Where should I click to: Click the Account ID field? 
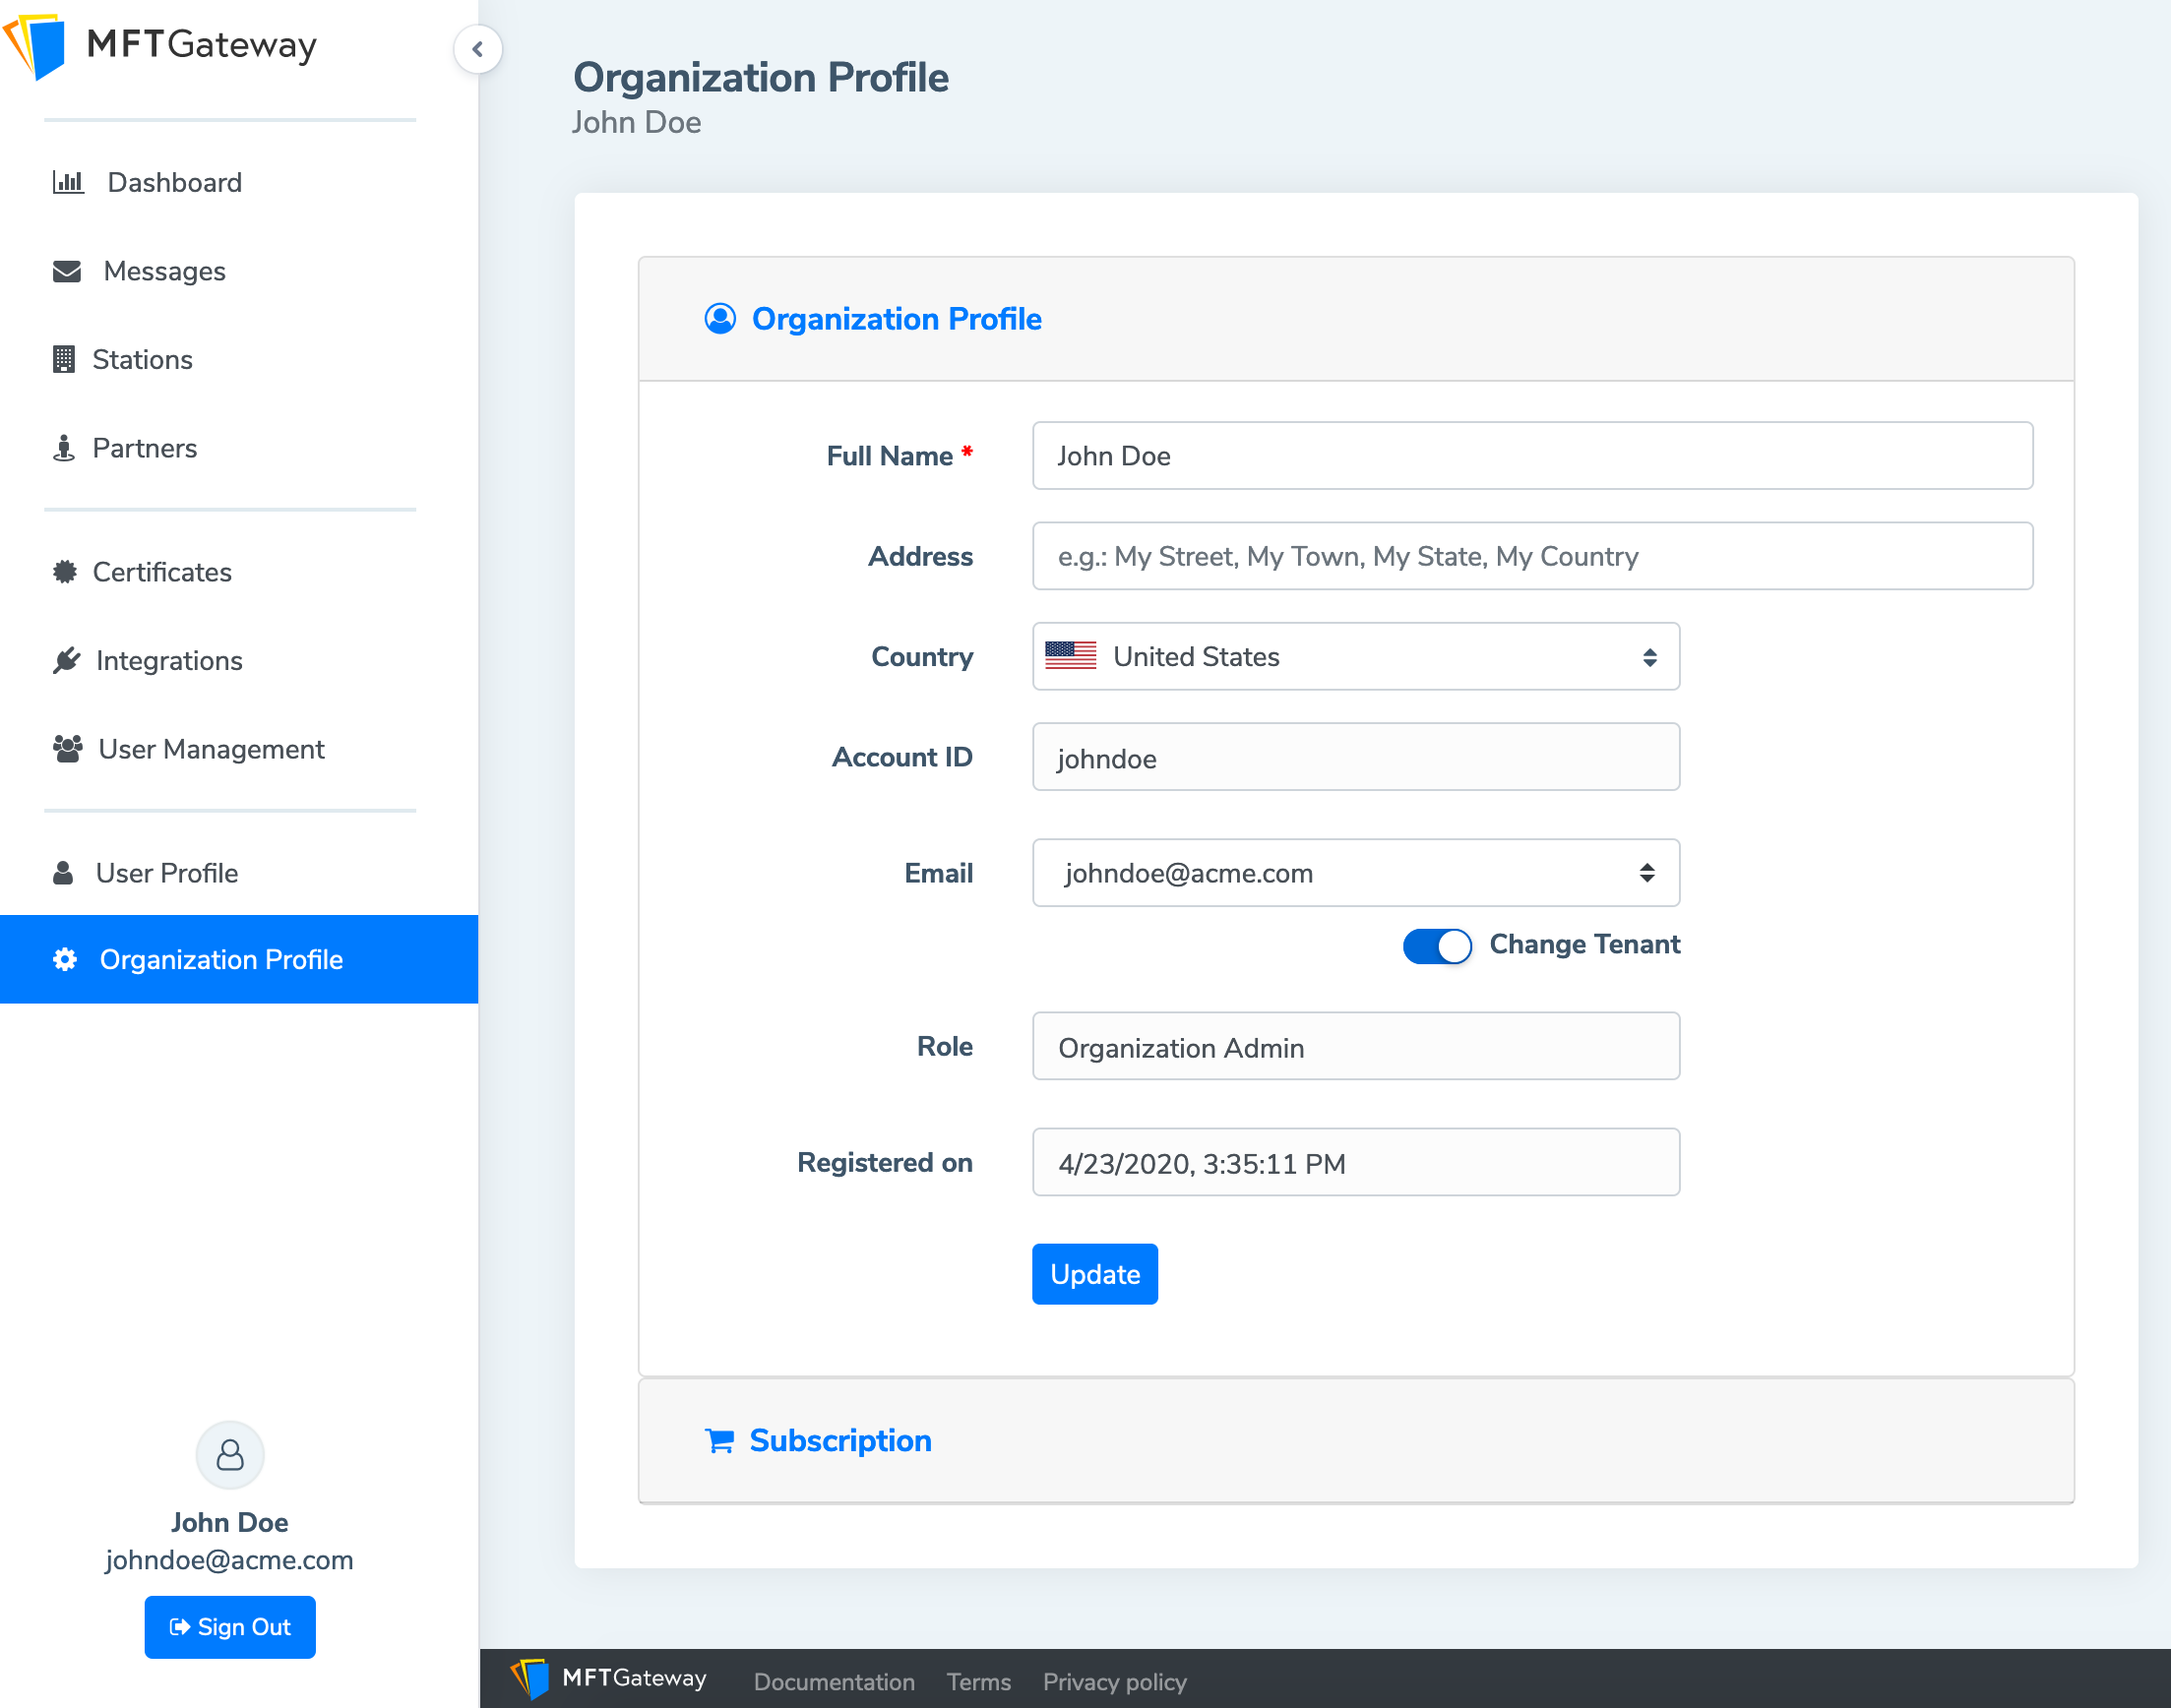1356,757
